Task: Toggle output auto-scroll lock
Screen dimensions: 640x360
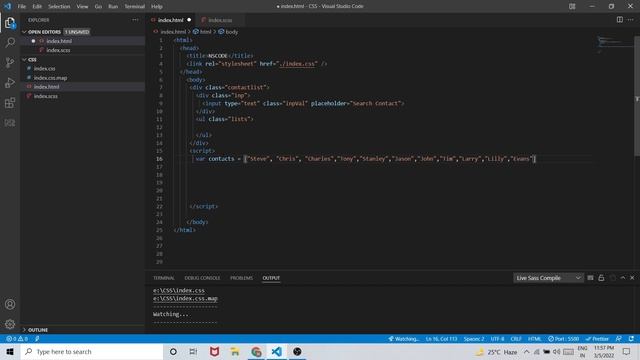Action: [x=601, y=278]
